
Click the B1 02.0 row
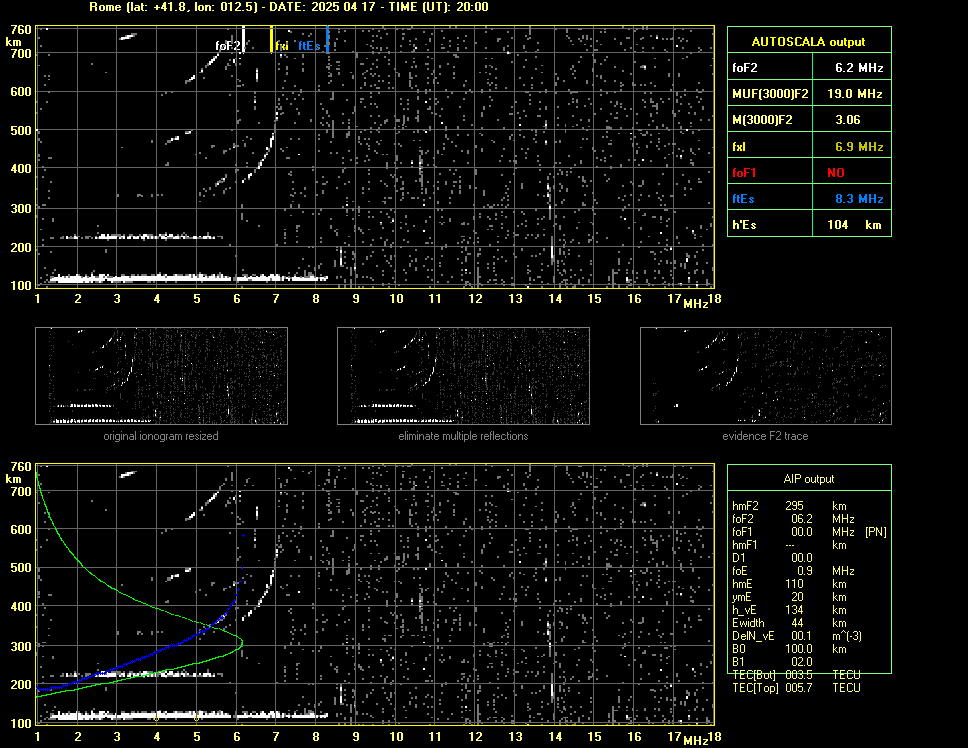click(x=772, y=662)
